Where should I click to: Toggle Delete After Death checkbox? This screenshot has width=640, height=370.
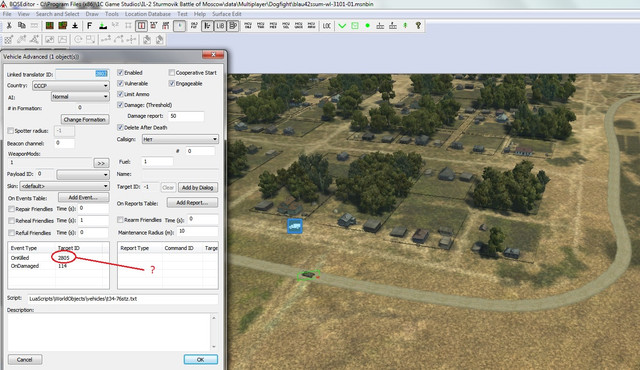pyautogui.click(x=120, y=127)
